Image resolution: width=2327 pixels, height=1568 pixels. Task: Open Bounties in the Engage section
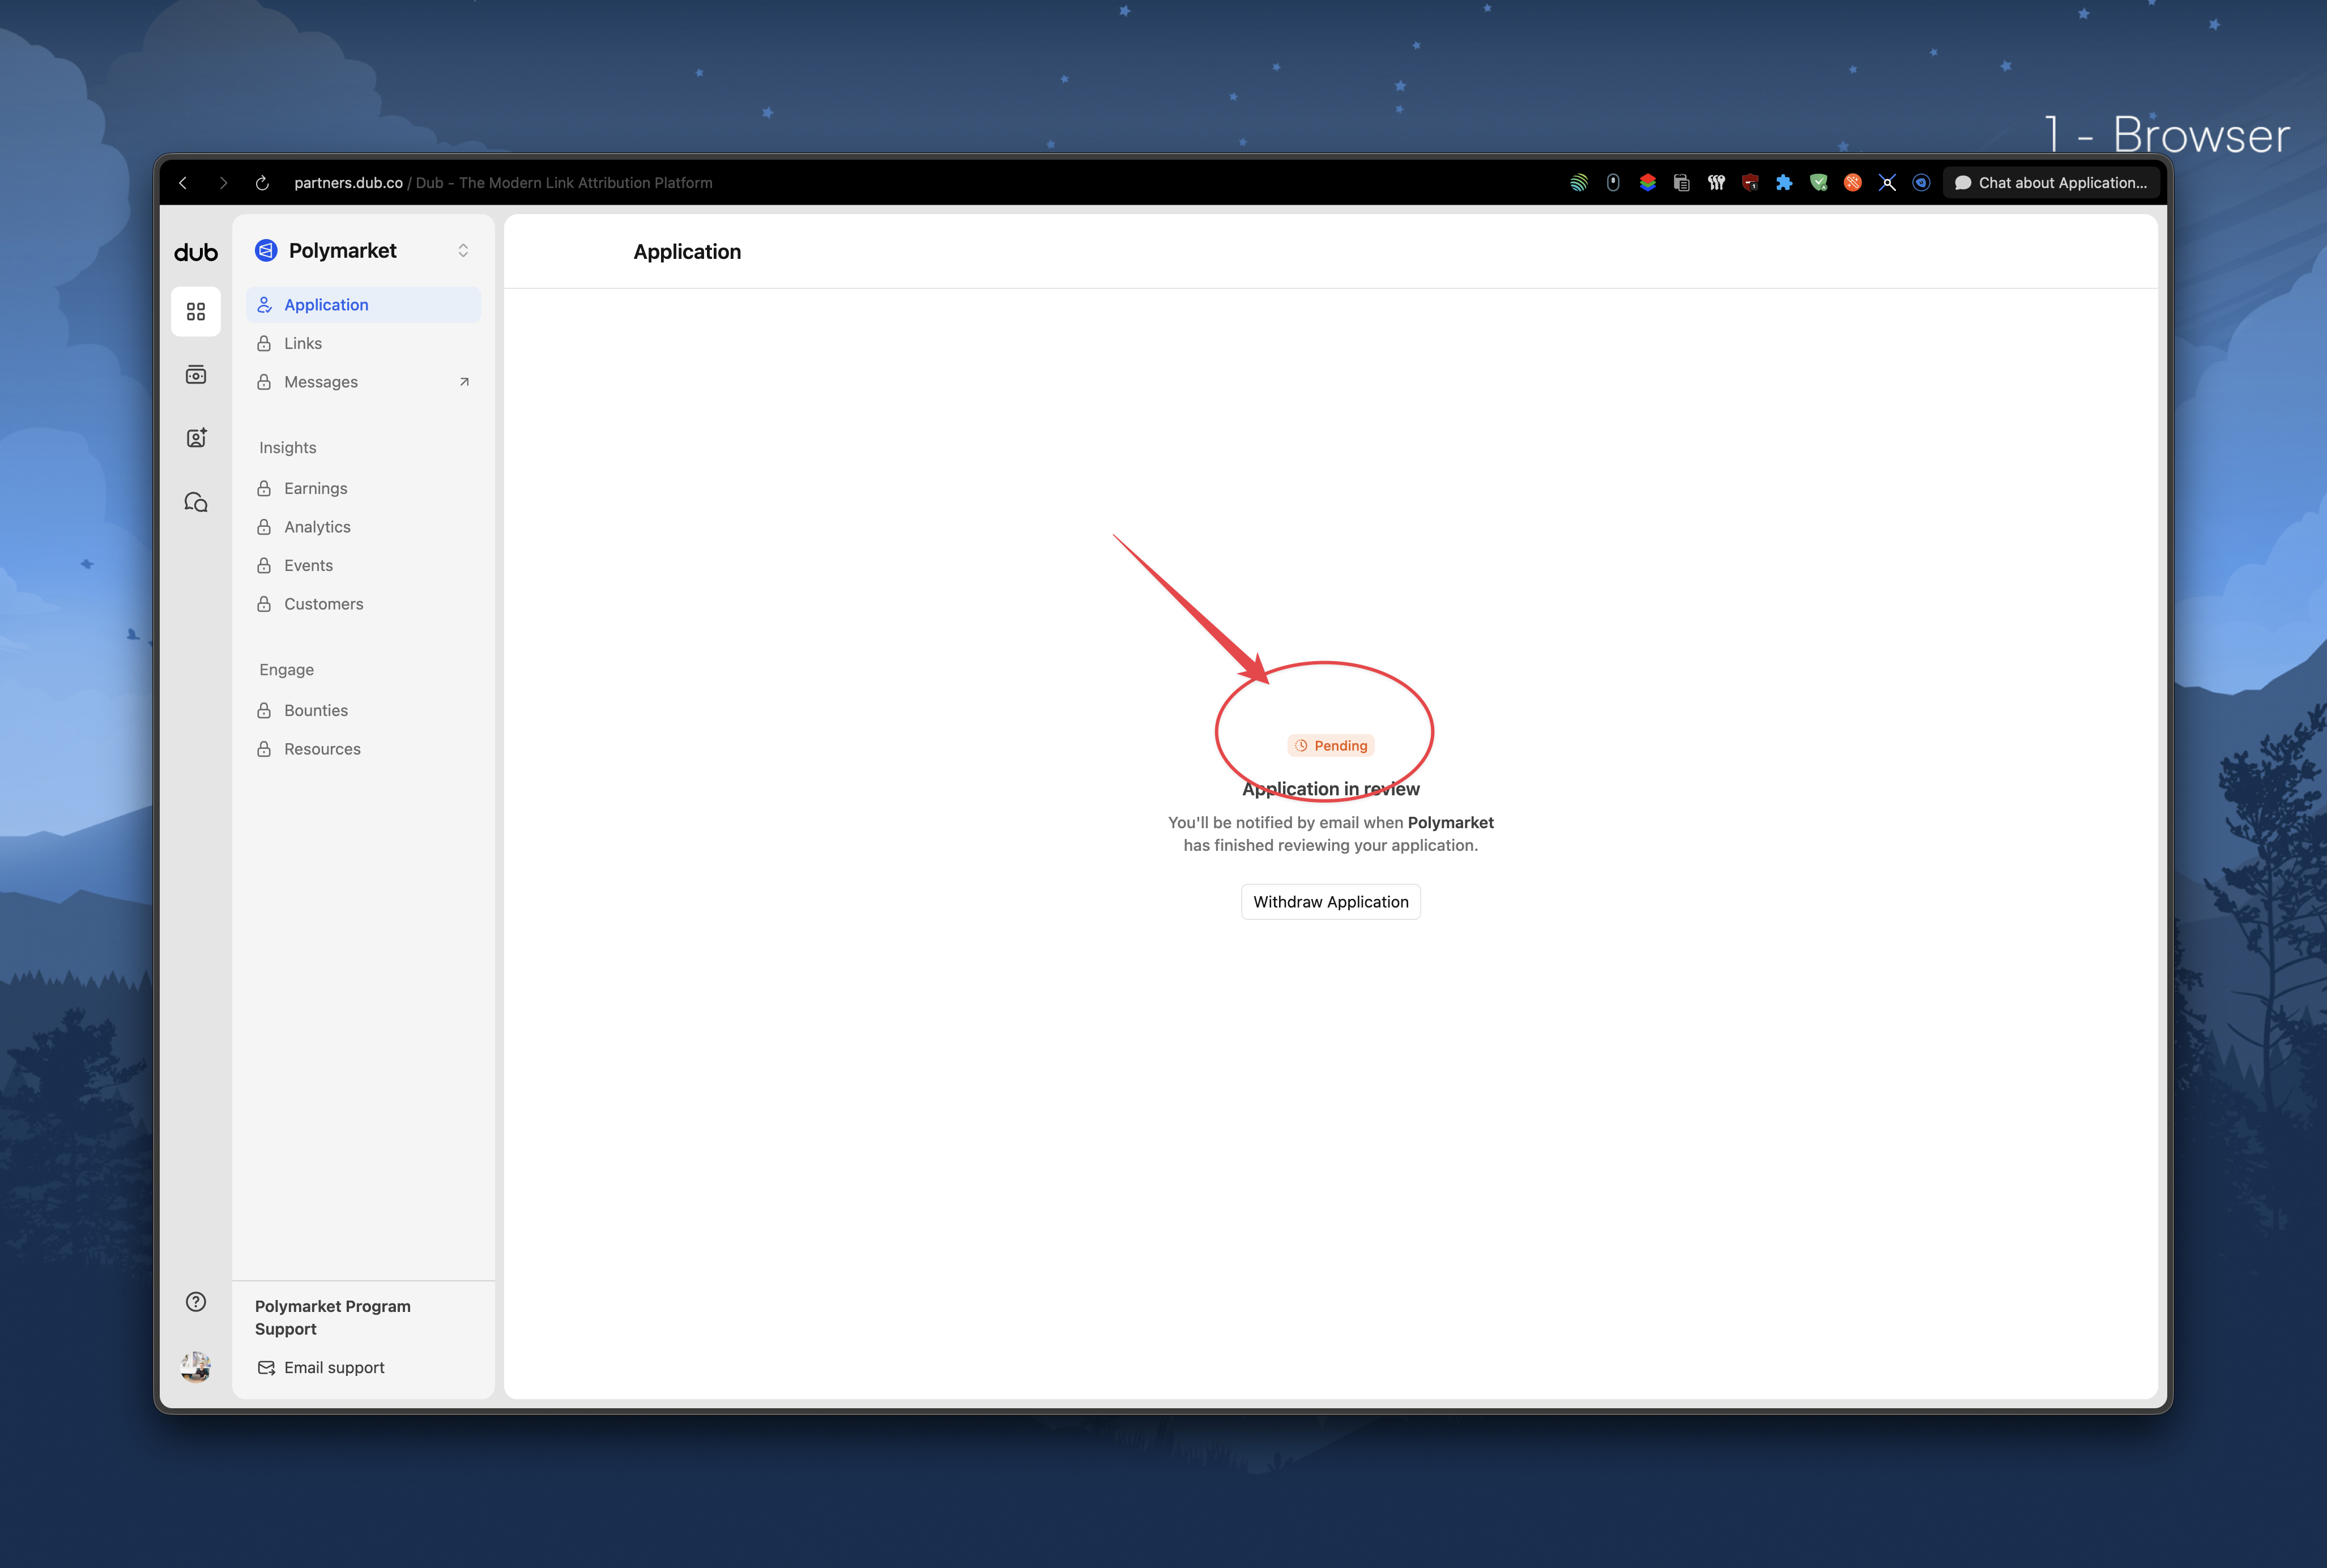click(315, 710)
